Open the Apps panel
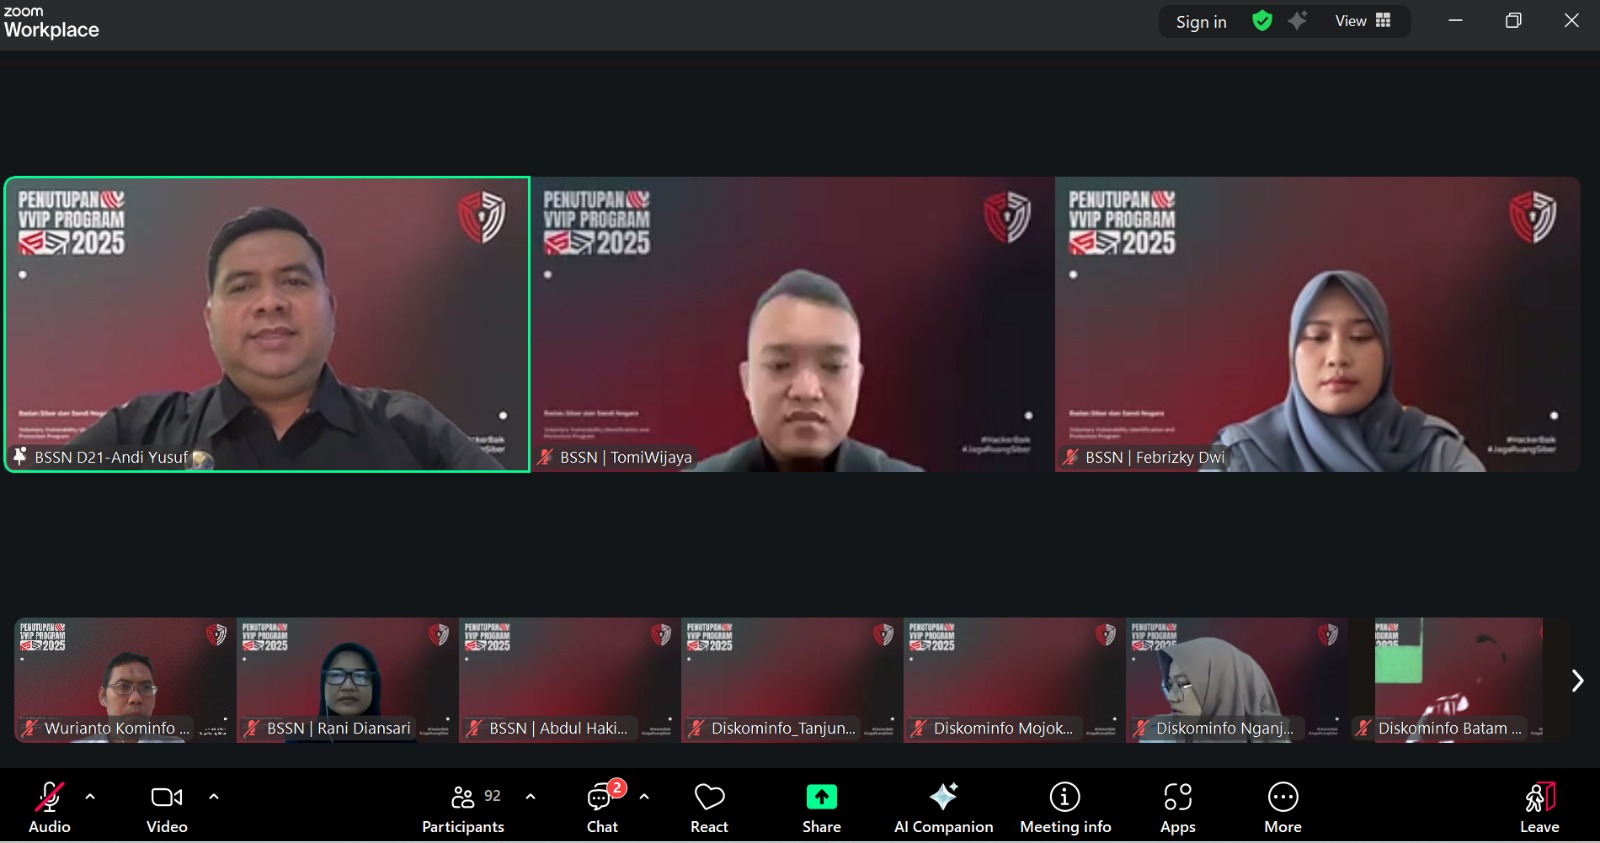The image size is (1600, 843). pyautogui.click(x=1177, y=806)
